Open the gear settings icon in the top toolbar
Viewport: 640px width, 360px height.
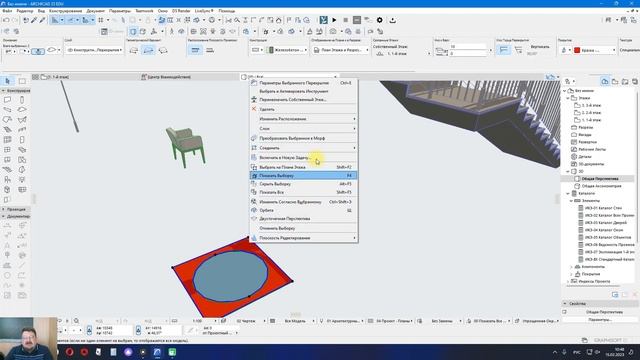click(380, 20)
